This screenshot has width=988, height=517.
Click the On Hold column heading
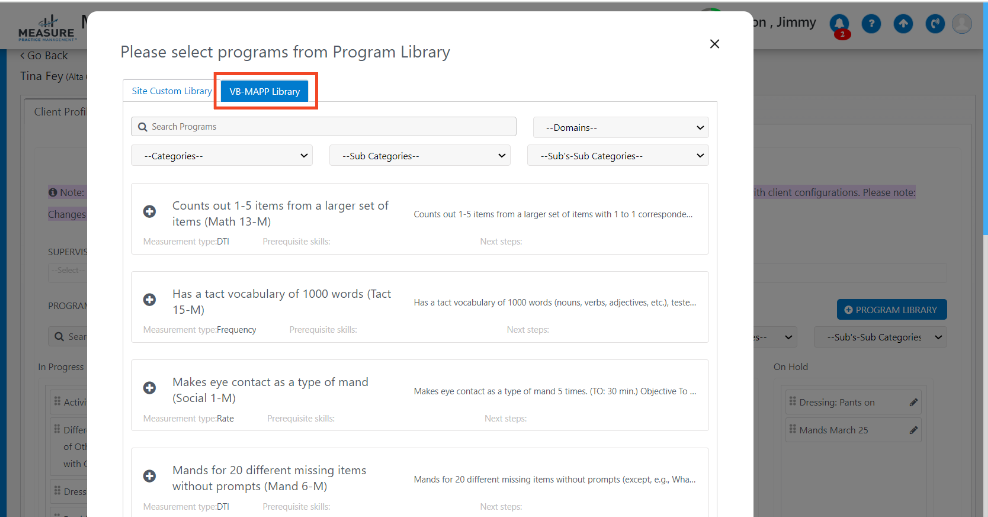pyautogui.click(x=790, y=366)
